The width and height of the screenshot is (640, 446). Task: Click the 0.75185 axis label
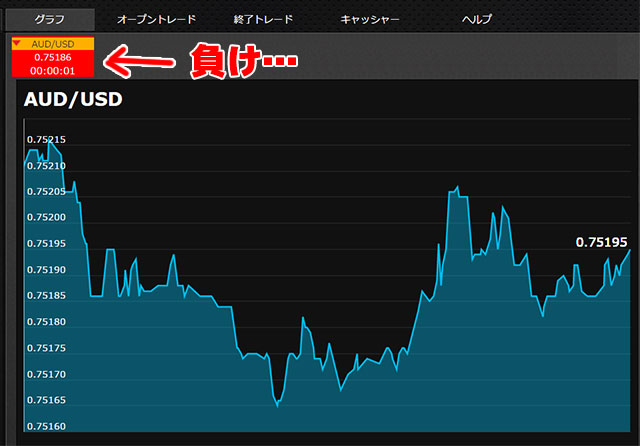[46, 295]
